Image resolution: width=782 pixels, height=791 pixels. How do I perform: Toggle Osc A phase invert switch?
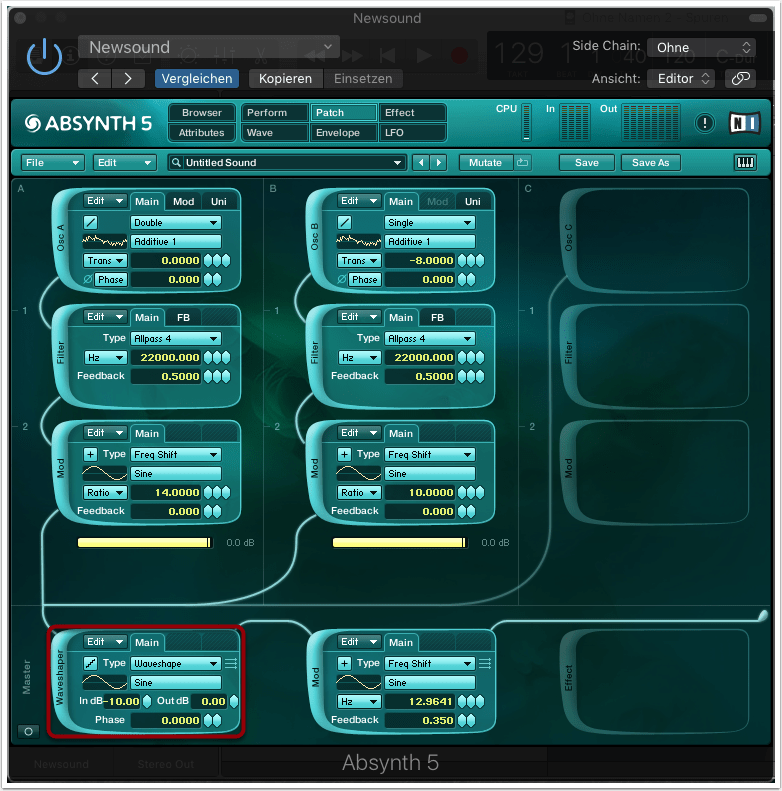tap(88, 280)
